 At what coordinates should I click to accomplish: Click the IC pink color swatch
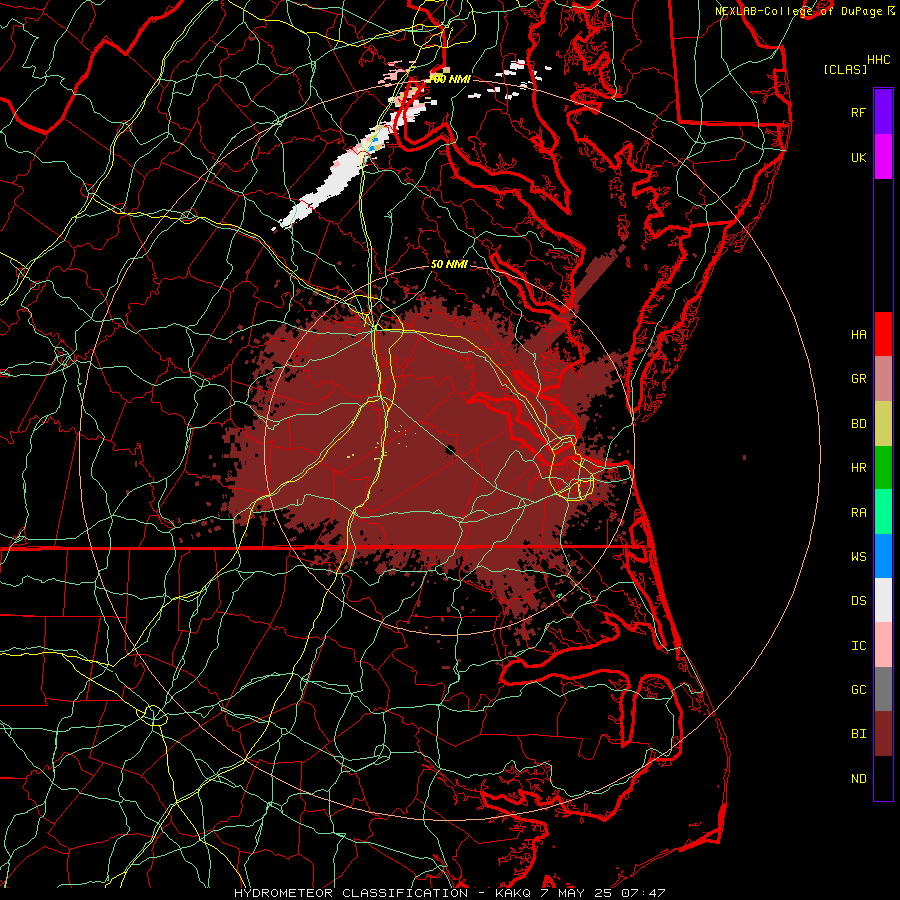pos(883,645)
